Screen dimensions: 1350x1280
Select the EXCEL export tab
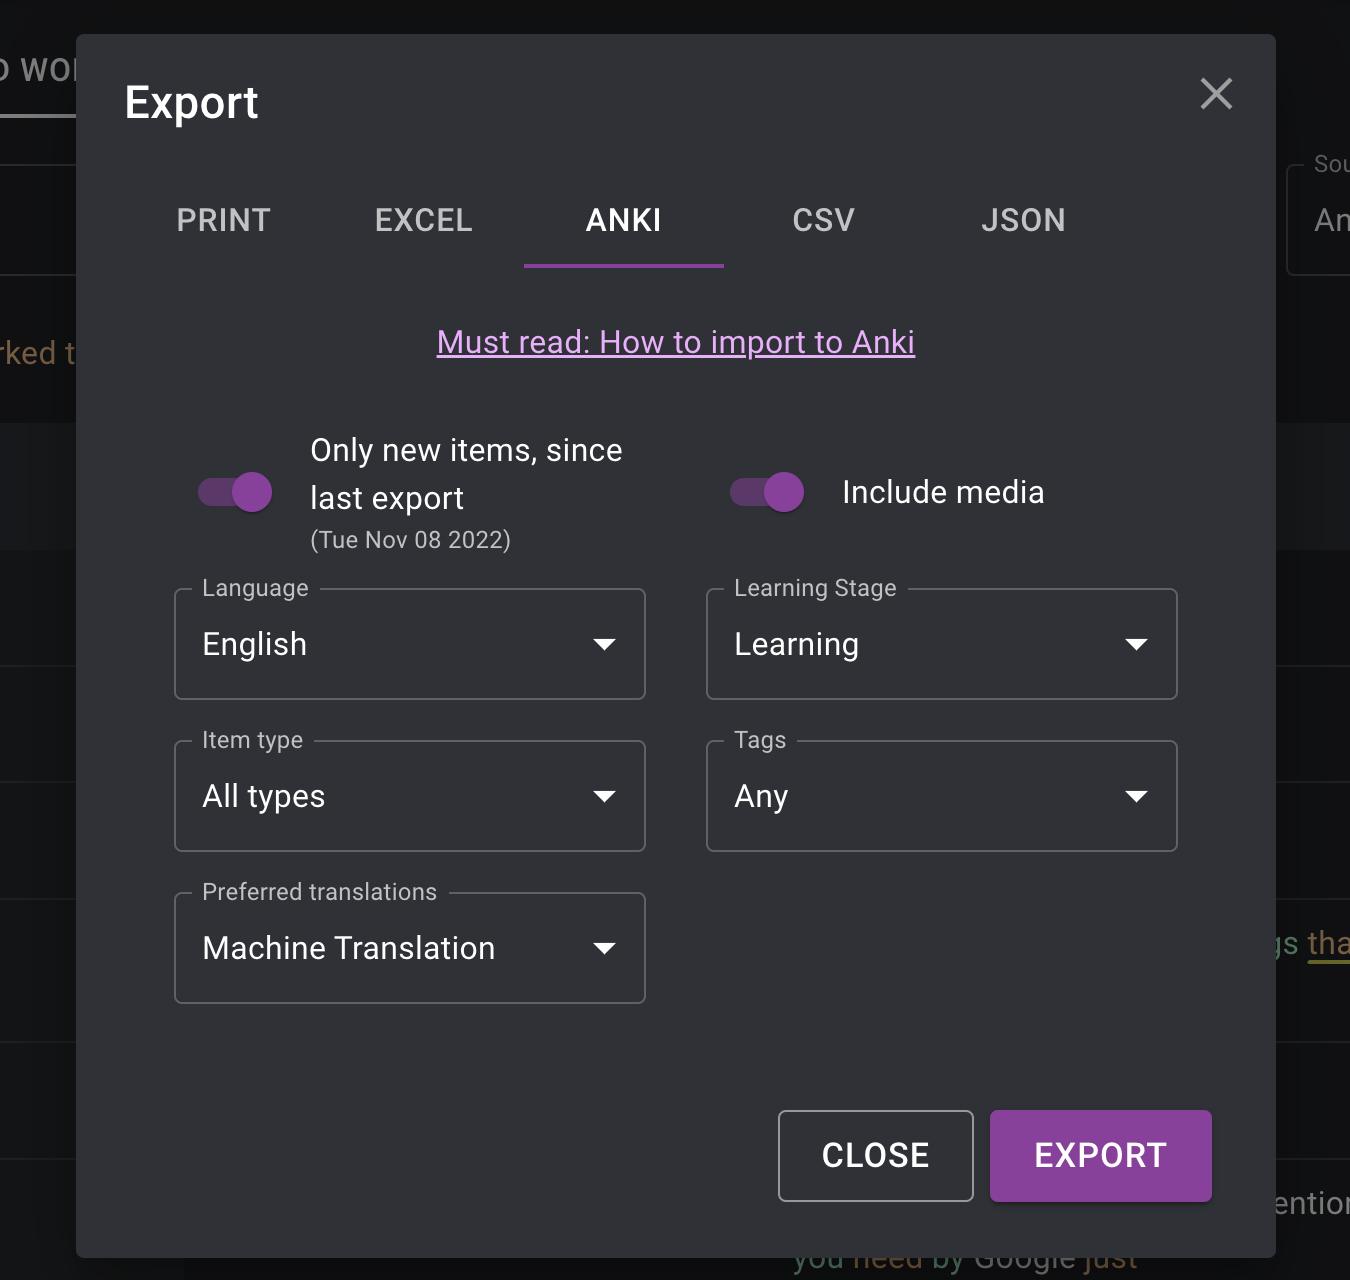tap(423, 220)
